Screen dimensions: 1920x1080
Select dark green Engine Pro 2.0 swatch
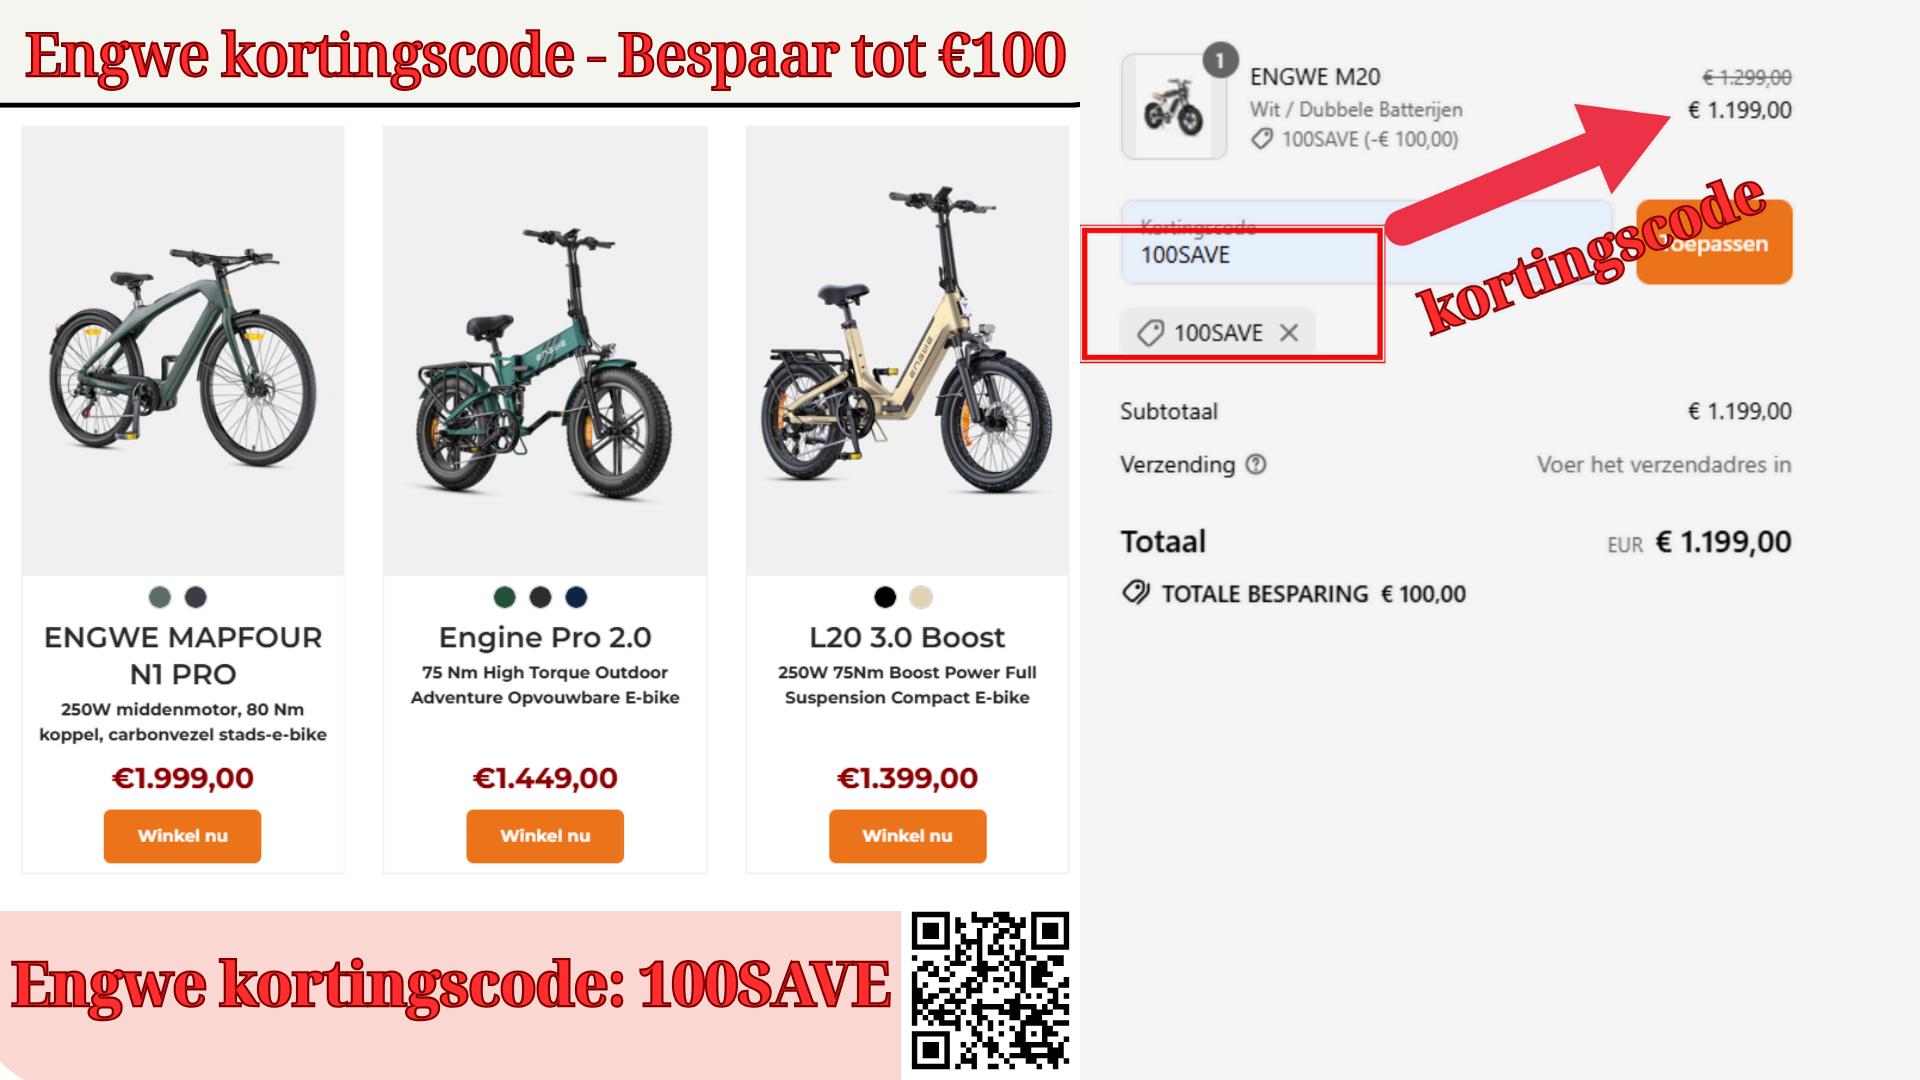tap(505, 597)
